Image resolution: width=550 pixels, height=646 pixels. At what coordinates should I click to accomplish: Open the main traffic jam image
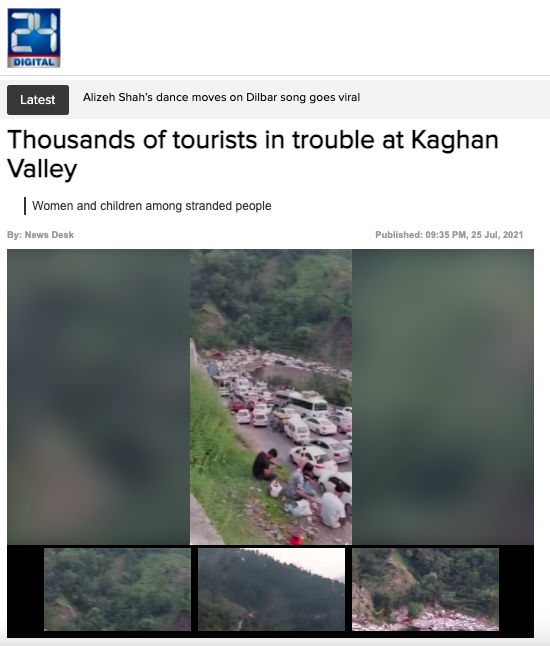point(271,397)
